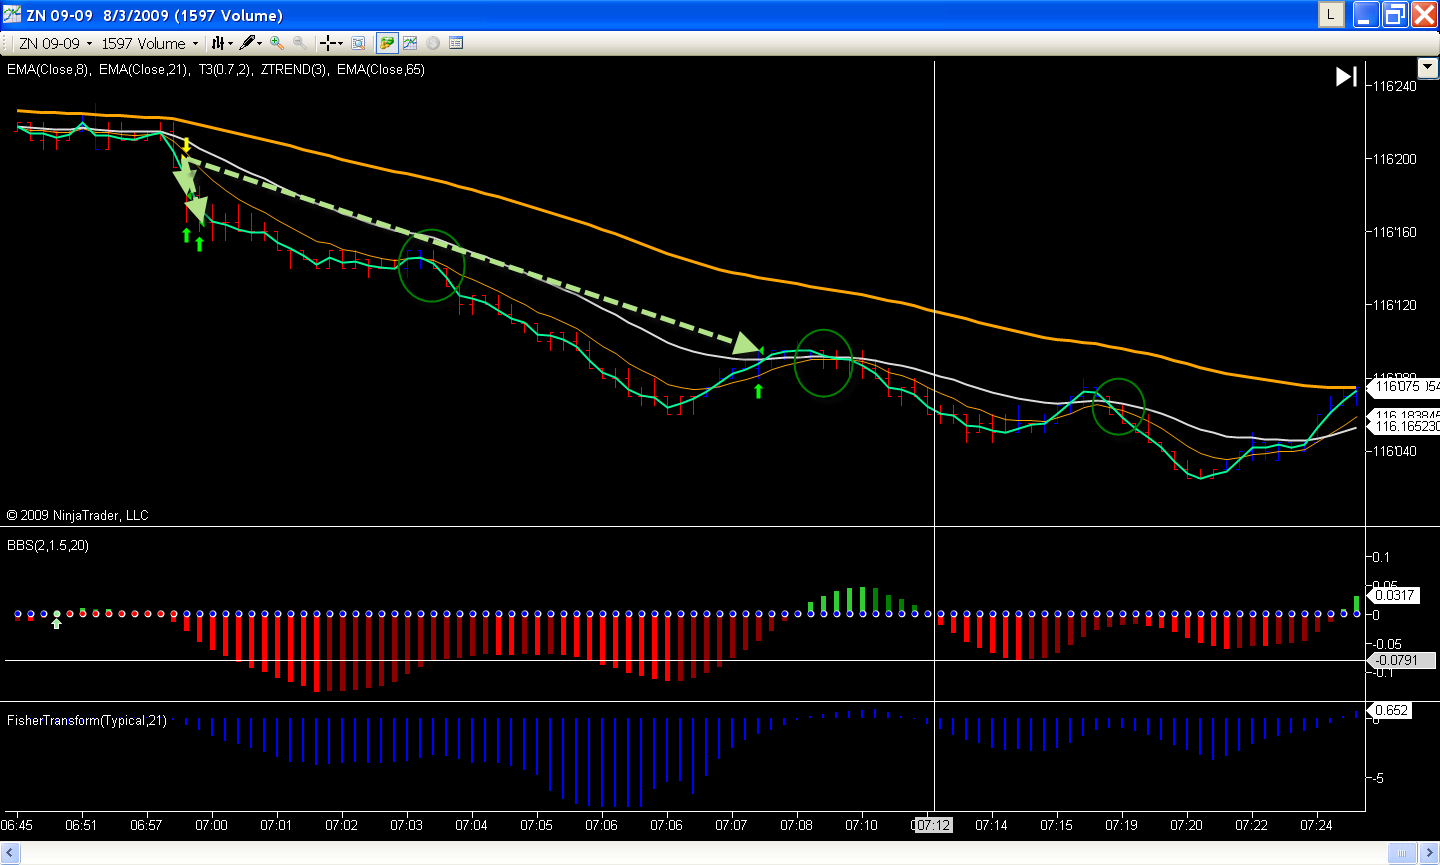Open the data box window icon
This screenshot has width=1440, height=865.
pyautogui.click(x=358, y=43)
